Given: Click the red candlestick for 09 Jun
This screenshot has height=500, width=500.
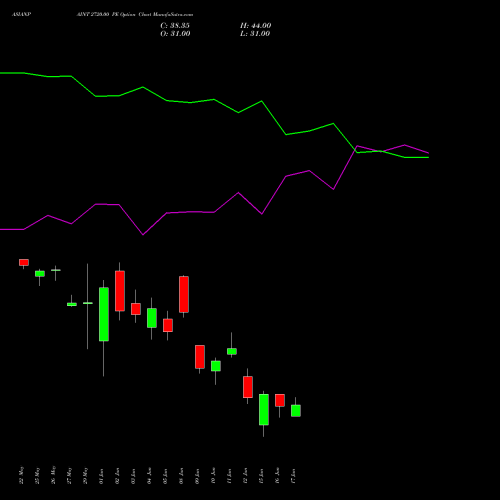Looking at the screenshot, I should [200, 357].
